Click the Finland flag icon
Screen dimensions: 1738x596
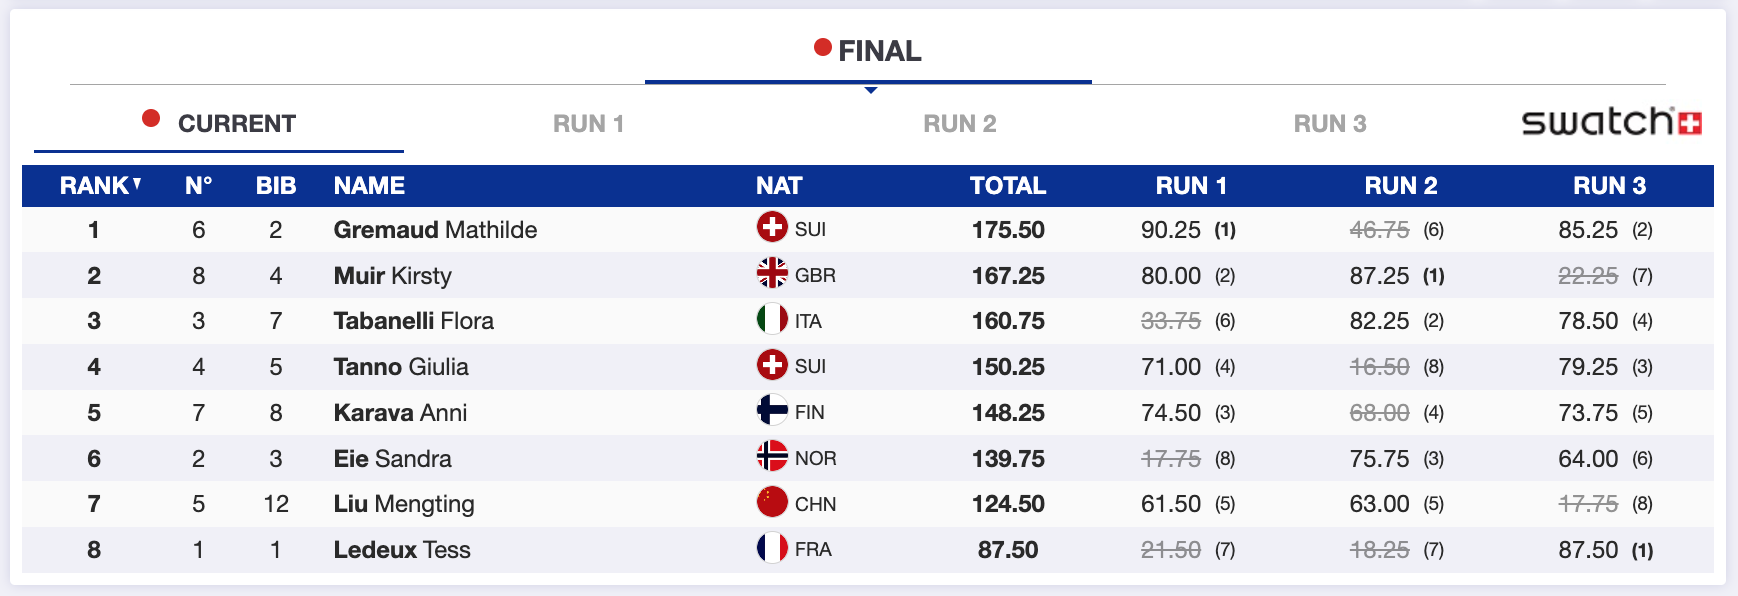772,411
